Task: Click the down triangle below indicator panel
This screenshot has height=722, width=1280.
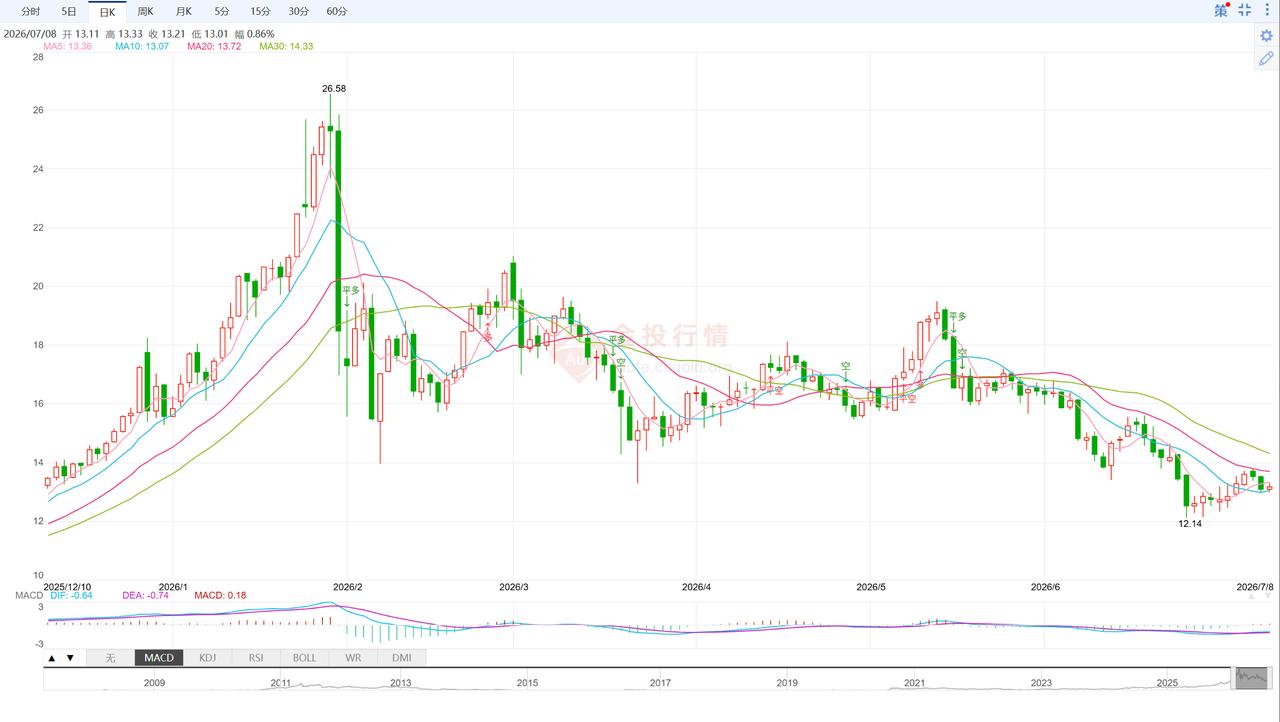Action: 70,658
